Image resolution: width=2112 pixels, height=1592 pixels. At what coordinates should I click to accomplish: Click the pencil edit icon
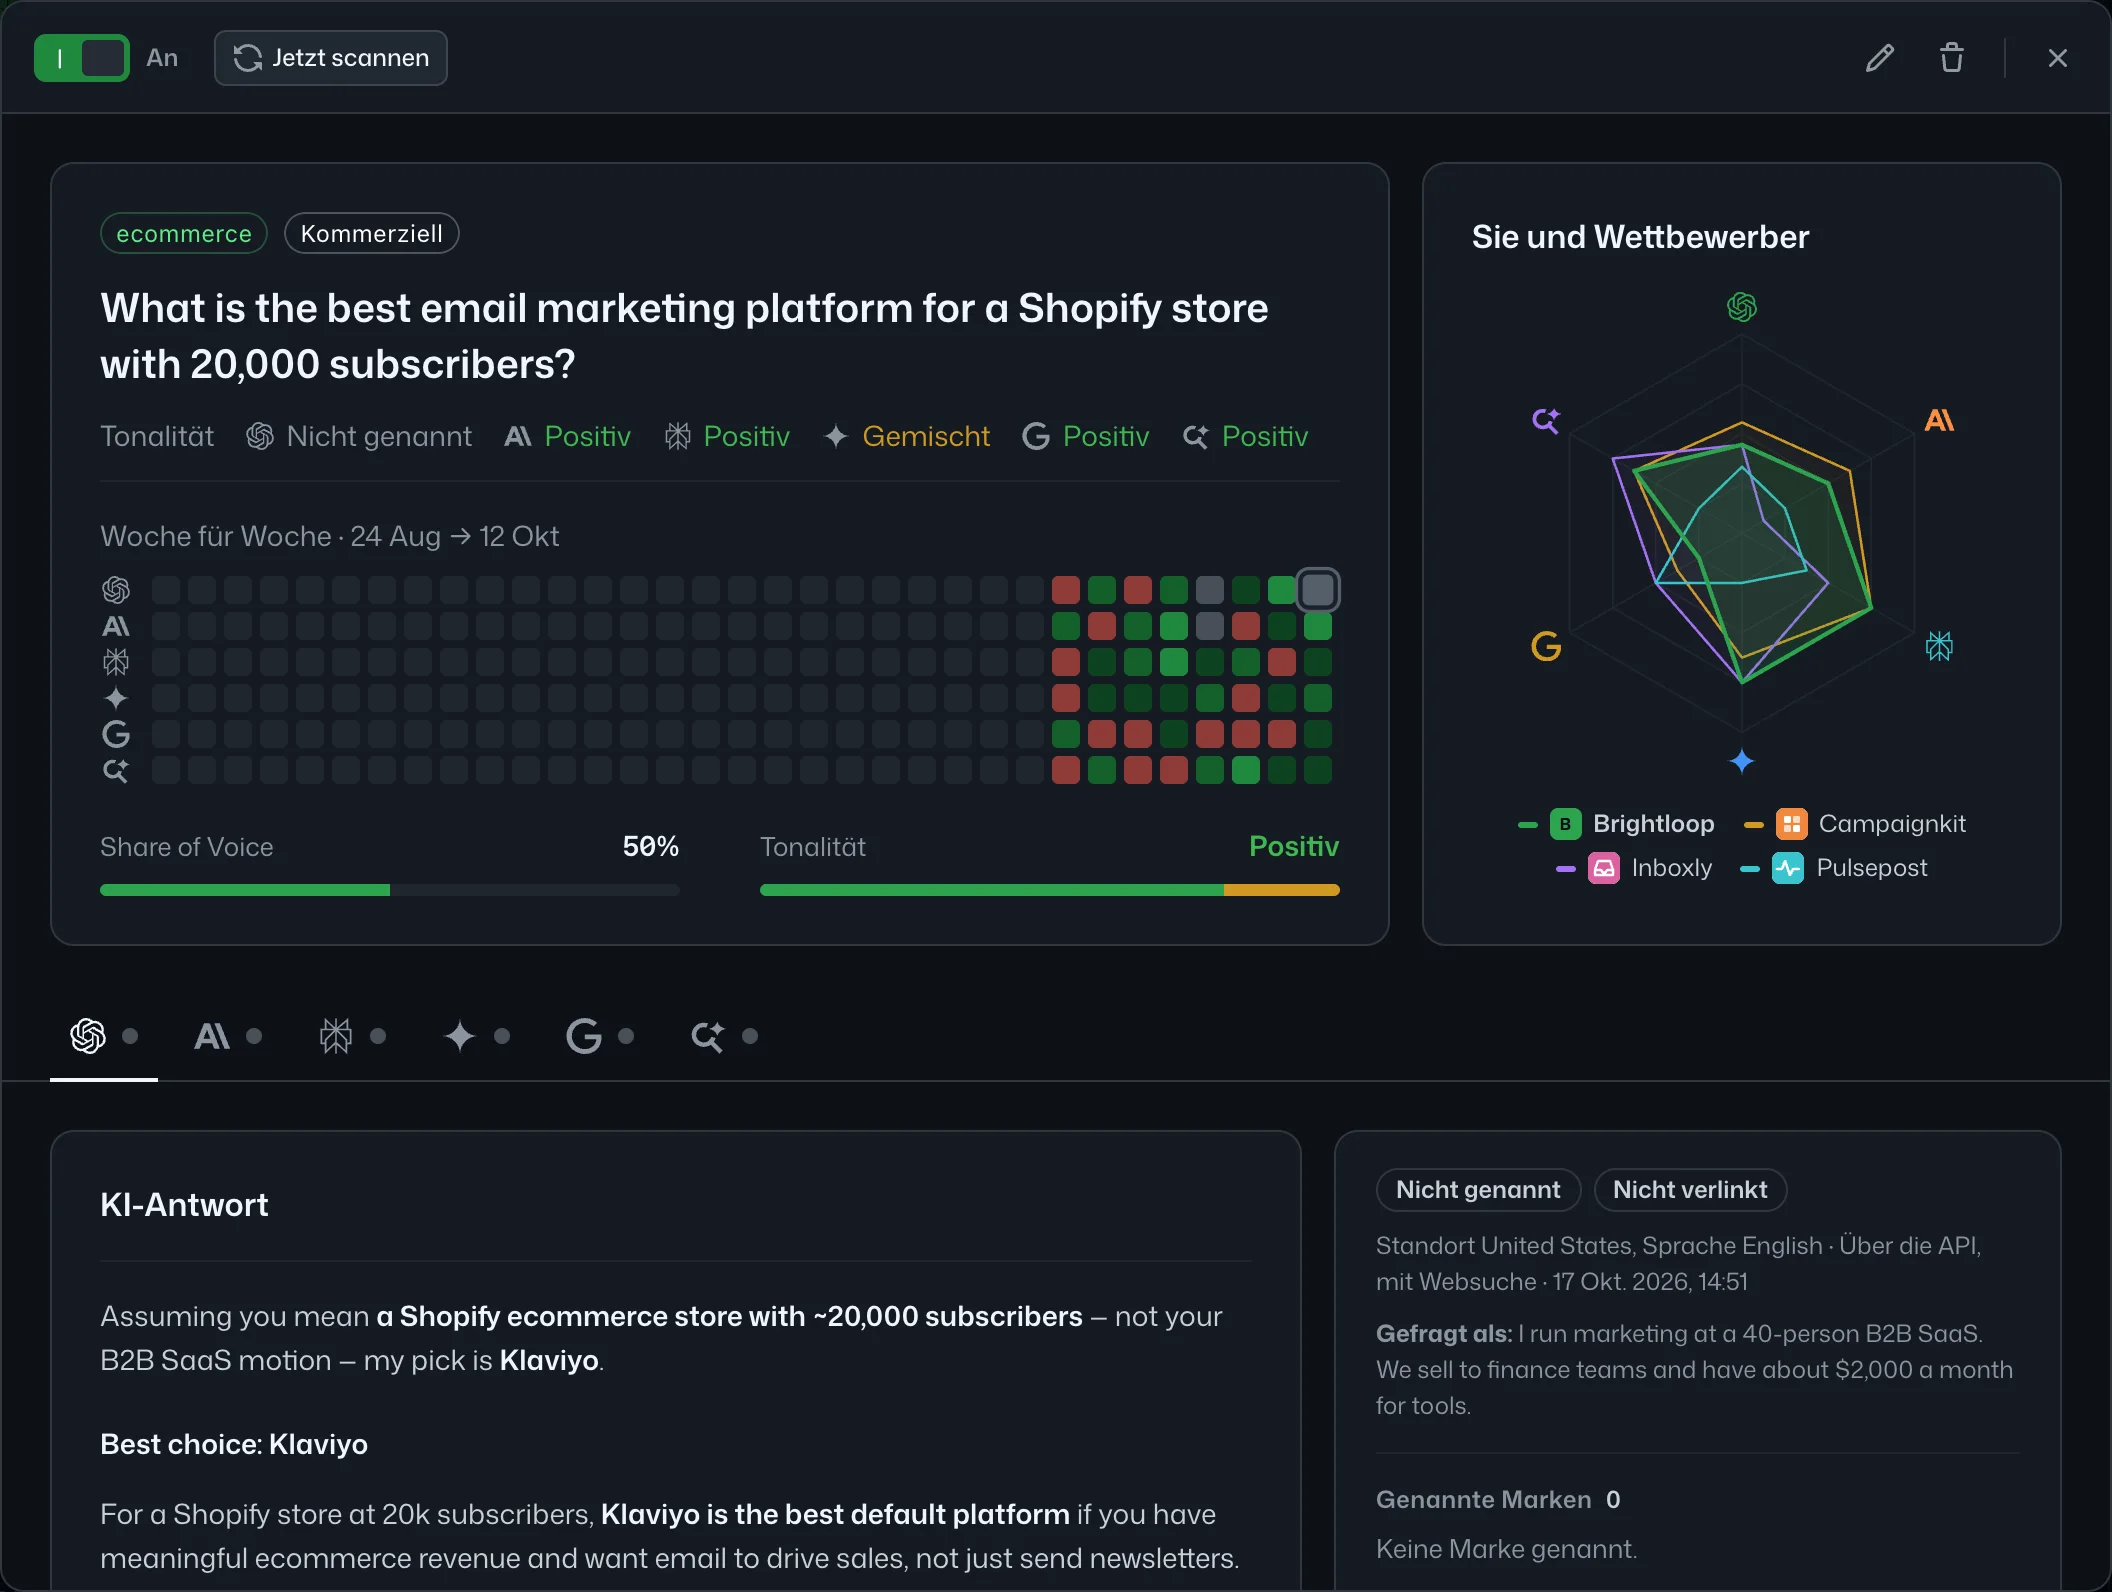pos(1880,58)
